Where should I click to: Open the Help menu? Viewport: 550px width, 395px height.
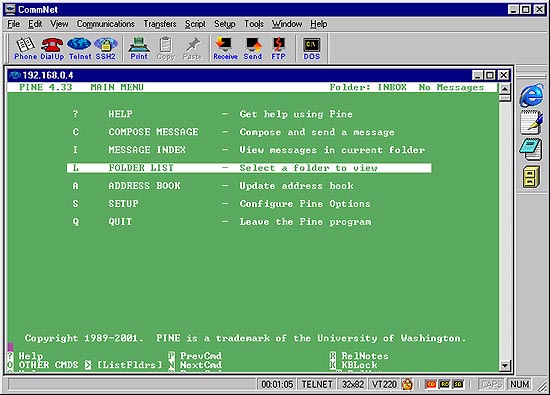tap(318, 24)
